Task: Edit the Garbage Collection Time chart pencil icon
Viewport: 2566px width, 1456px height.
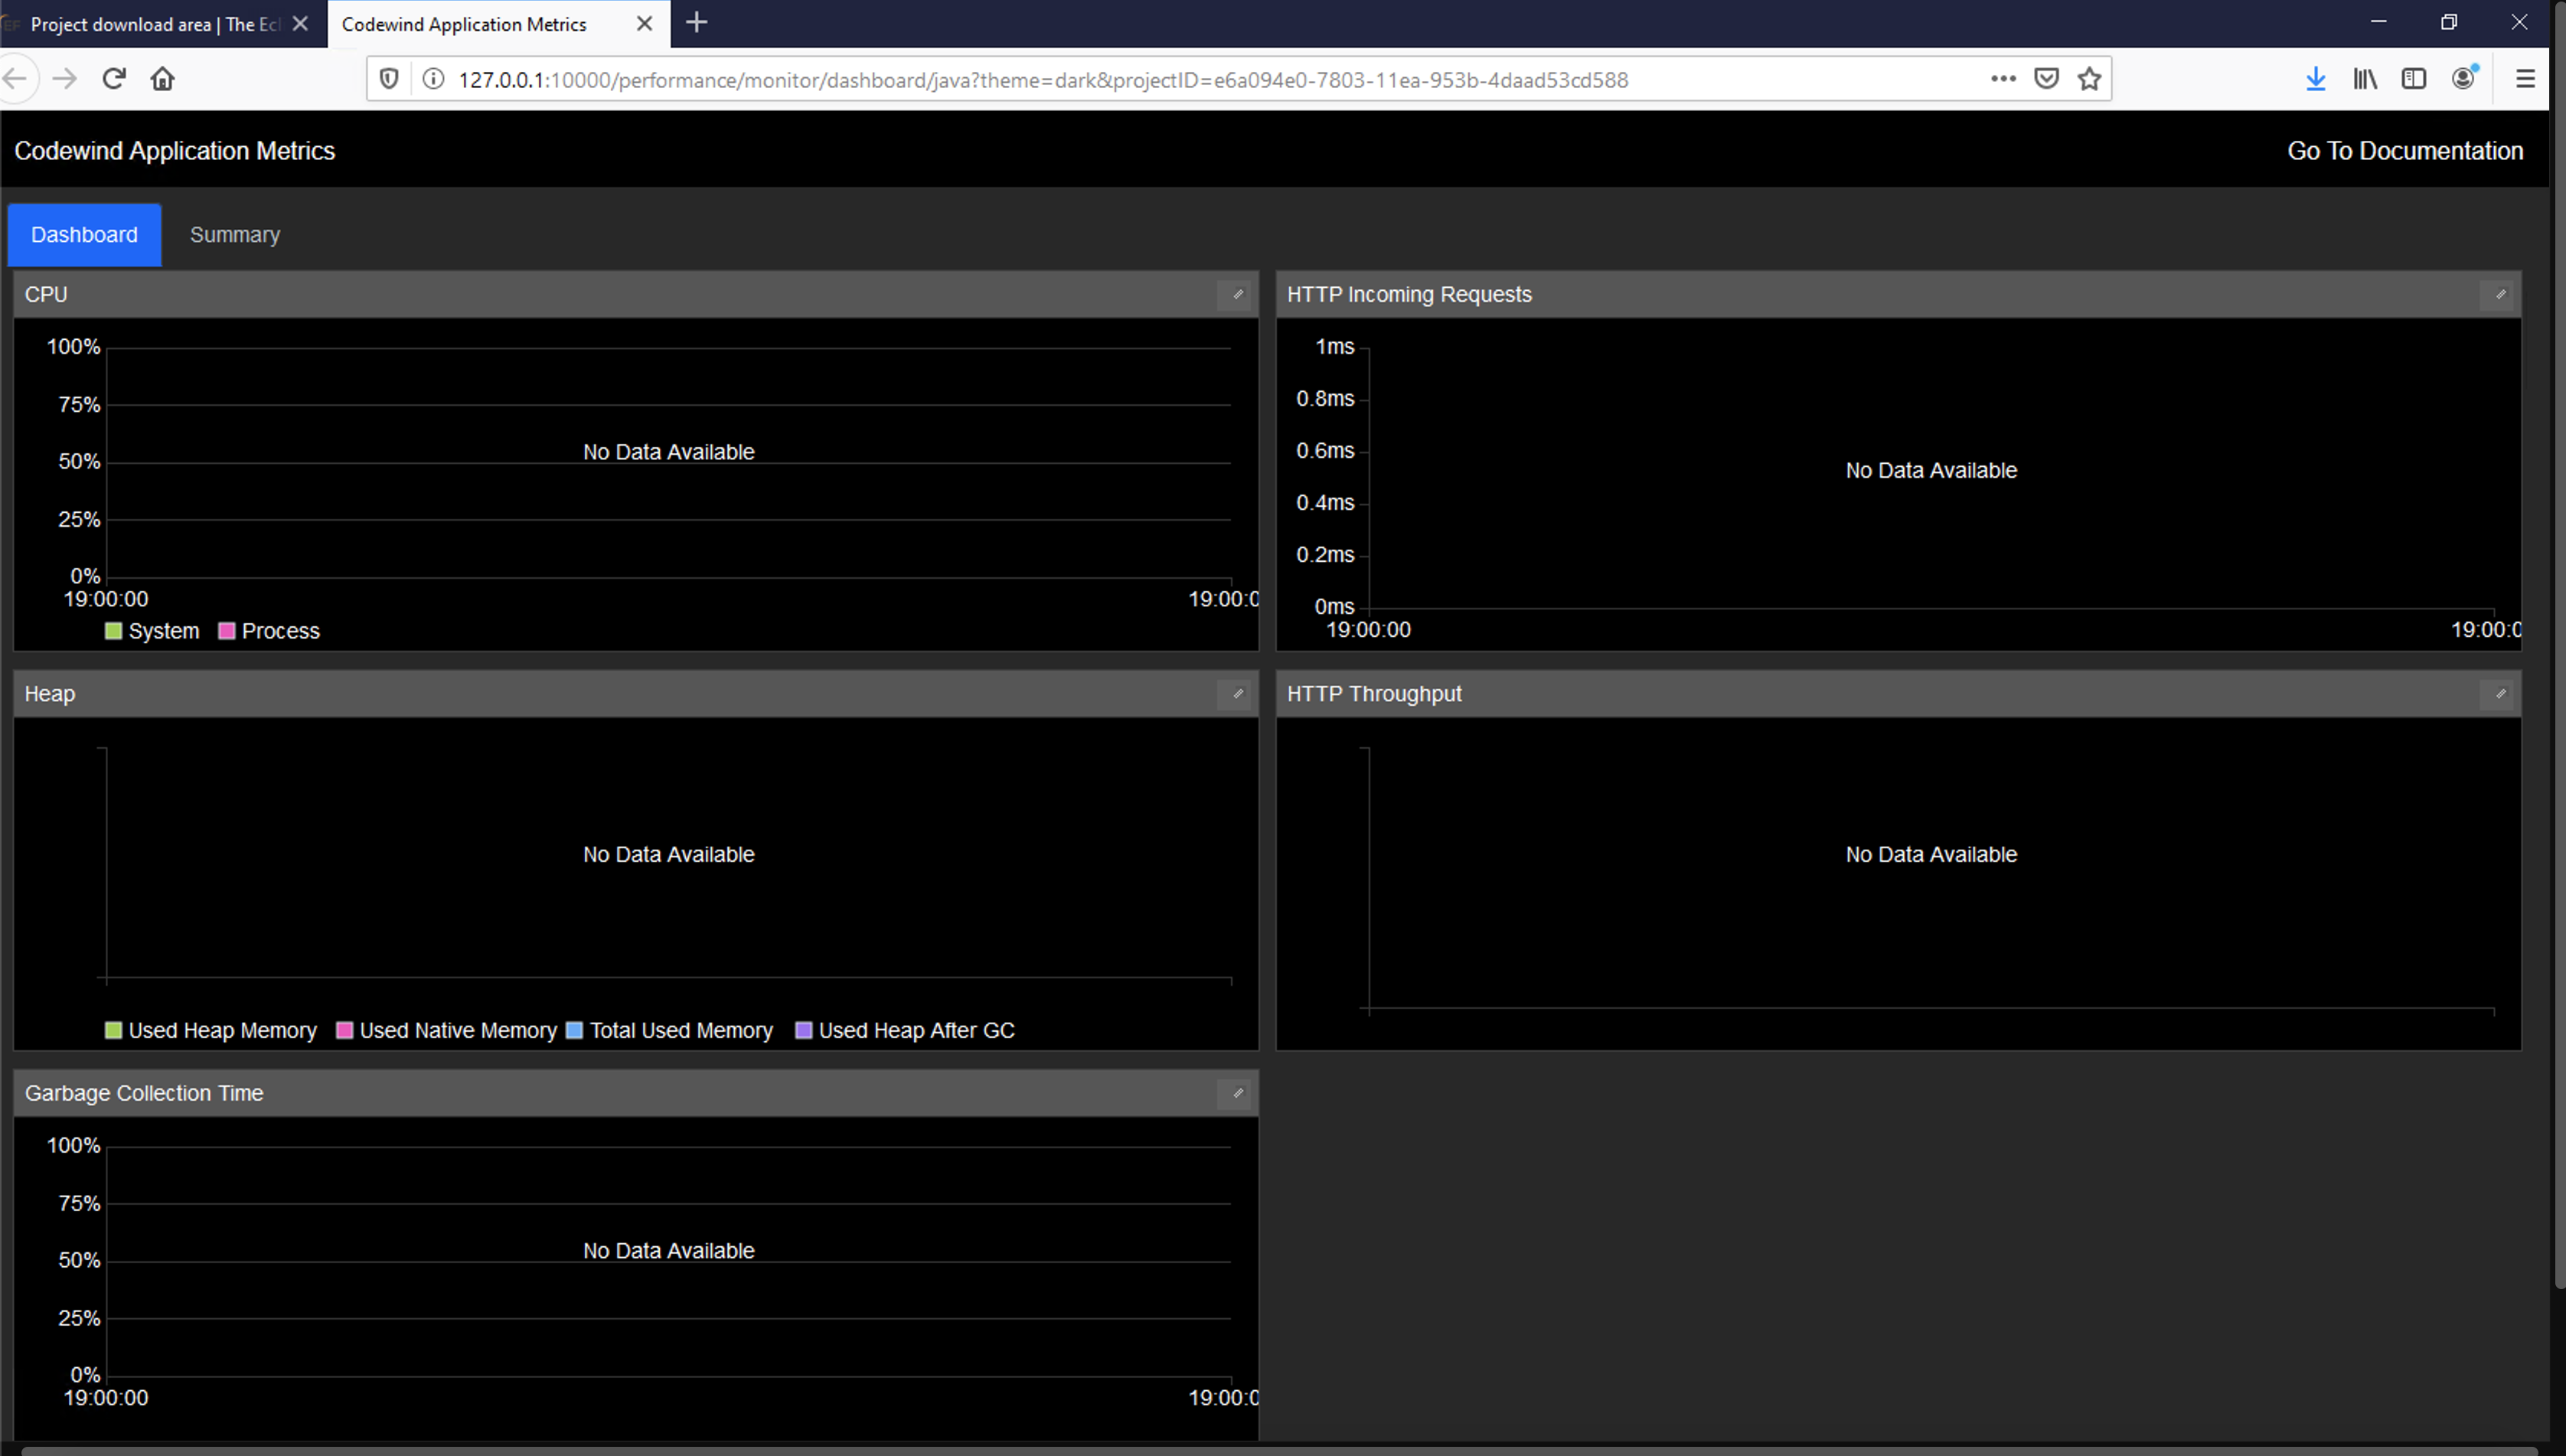Action: click(1237, 1093)
